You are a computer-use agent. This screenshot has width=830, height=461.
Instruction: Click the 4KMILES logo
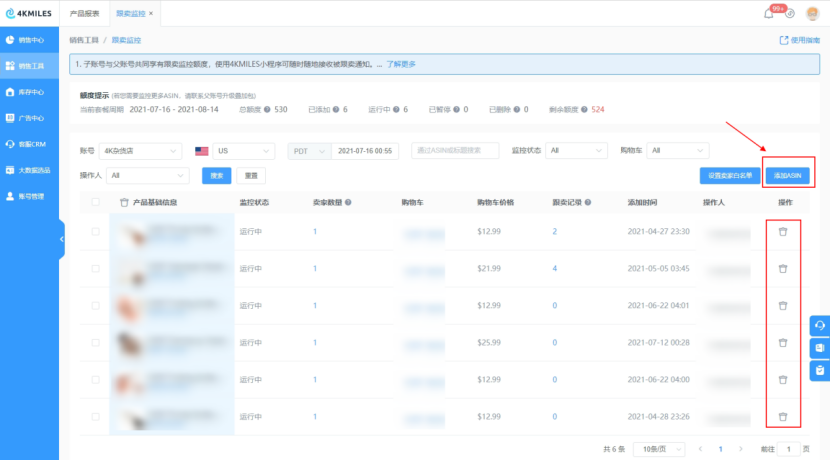29,13
